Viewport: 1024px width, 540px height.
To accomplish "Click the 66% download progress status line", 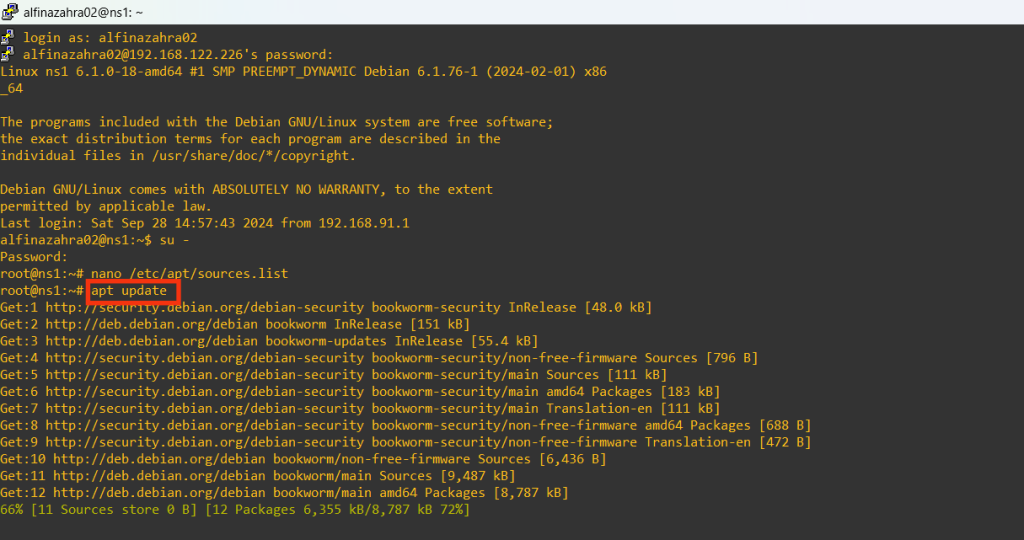I will click(x=235, y=510).
